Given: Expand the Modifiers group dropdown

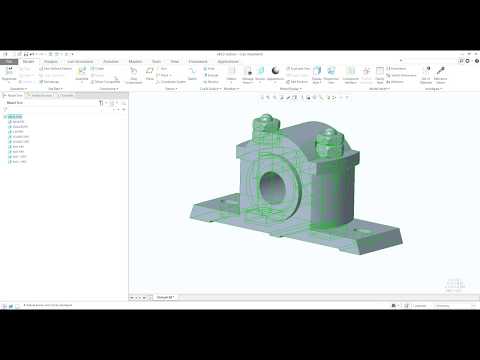Looking at the screenshot, I should [231, 89].
